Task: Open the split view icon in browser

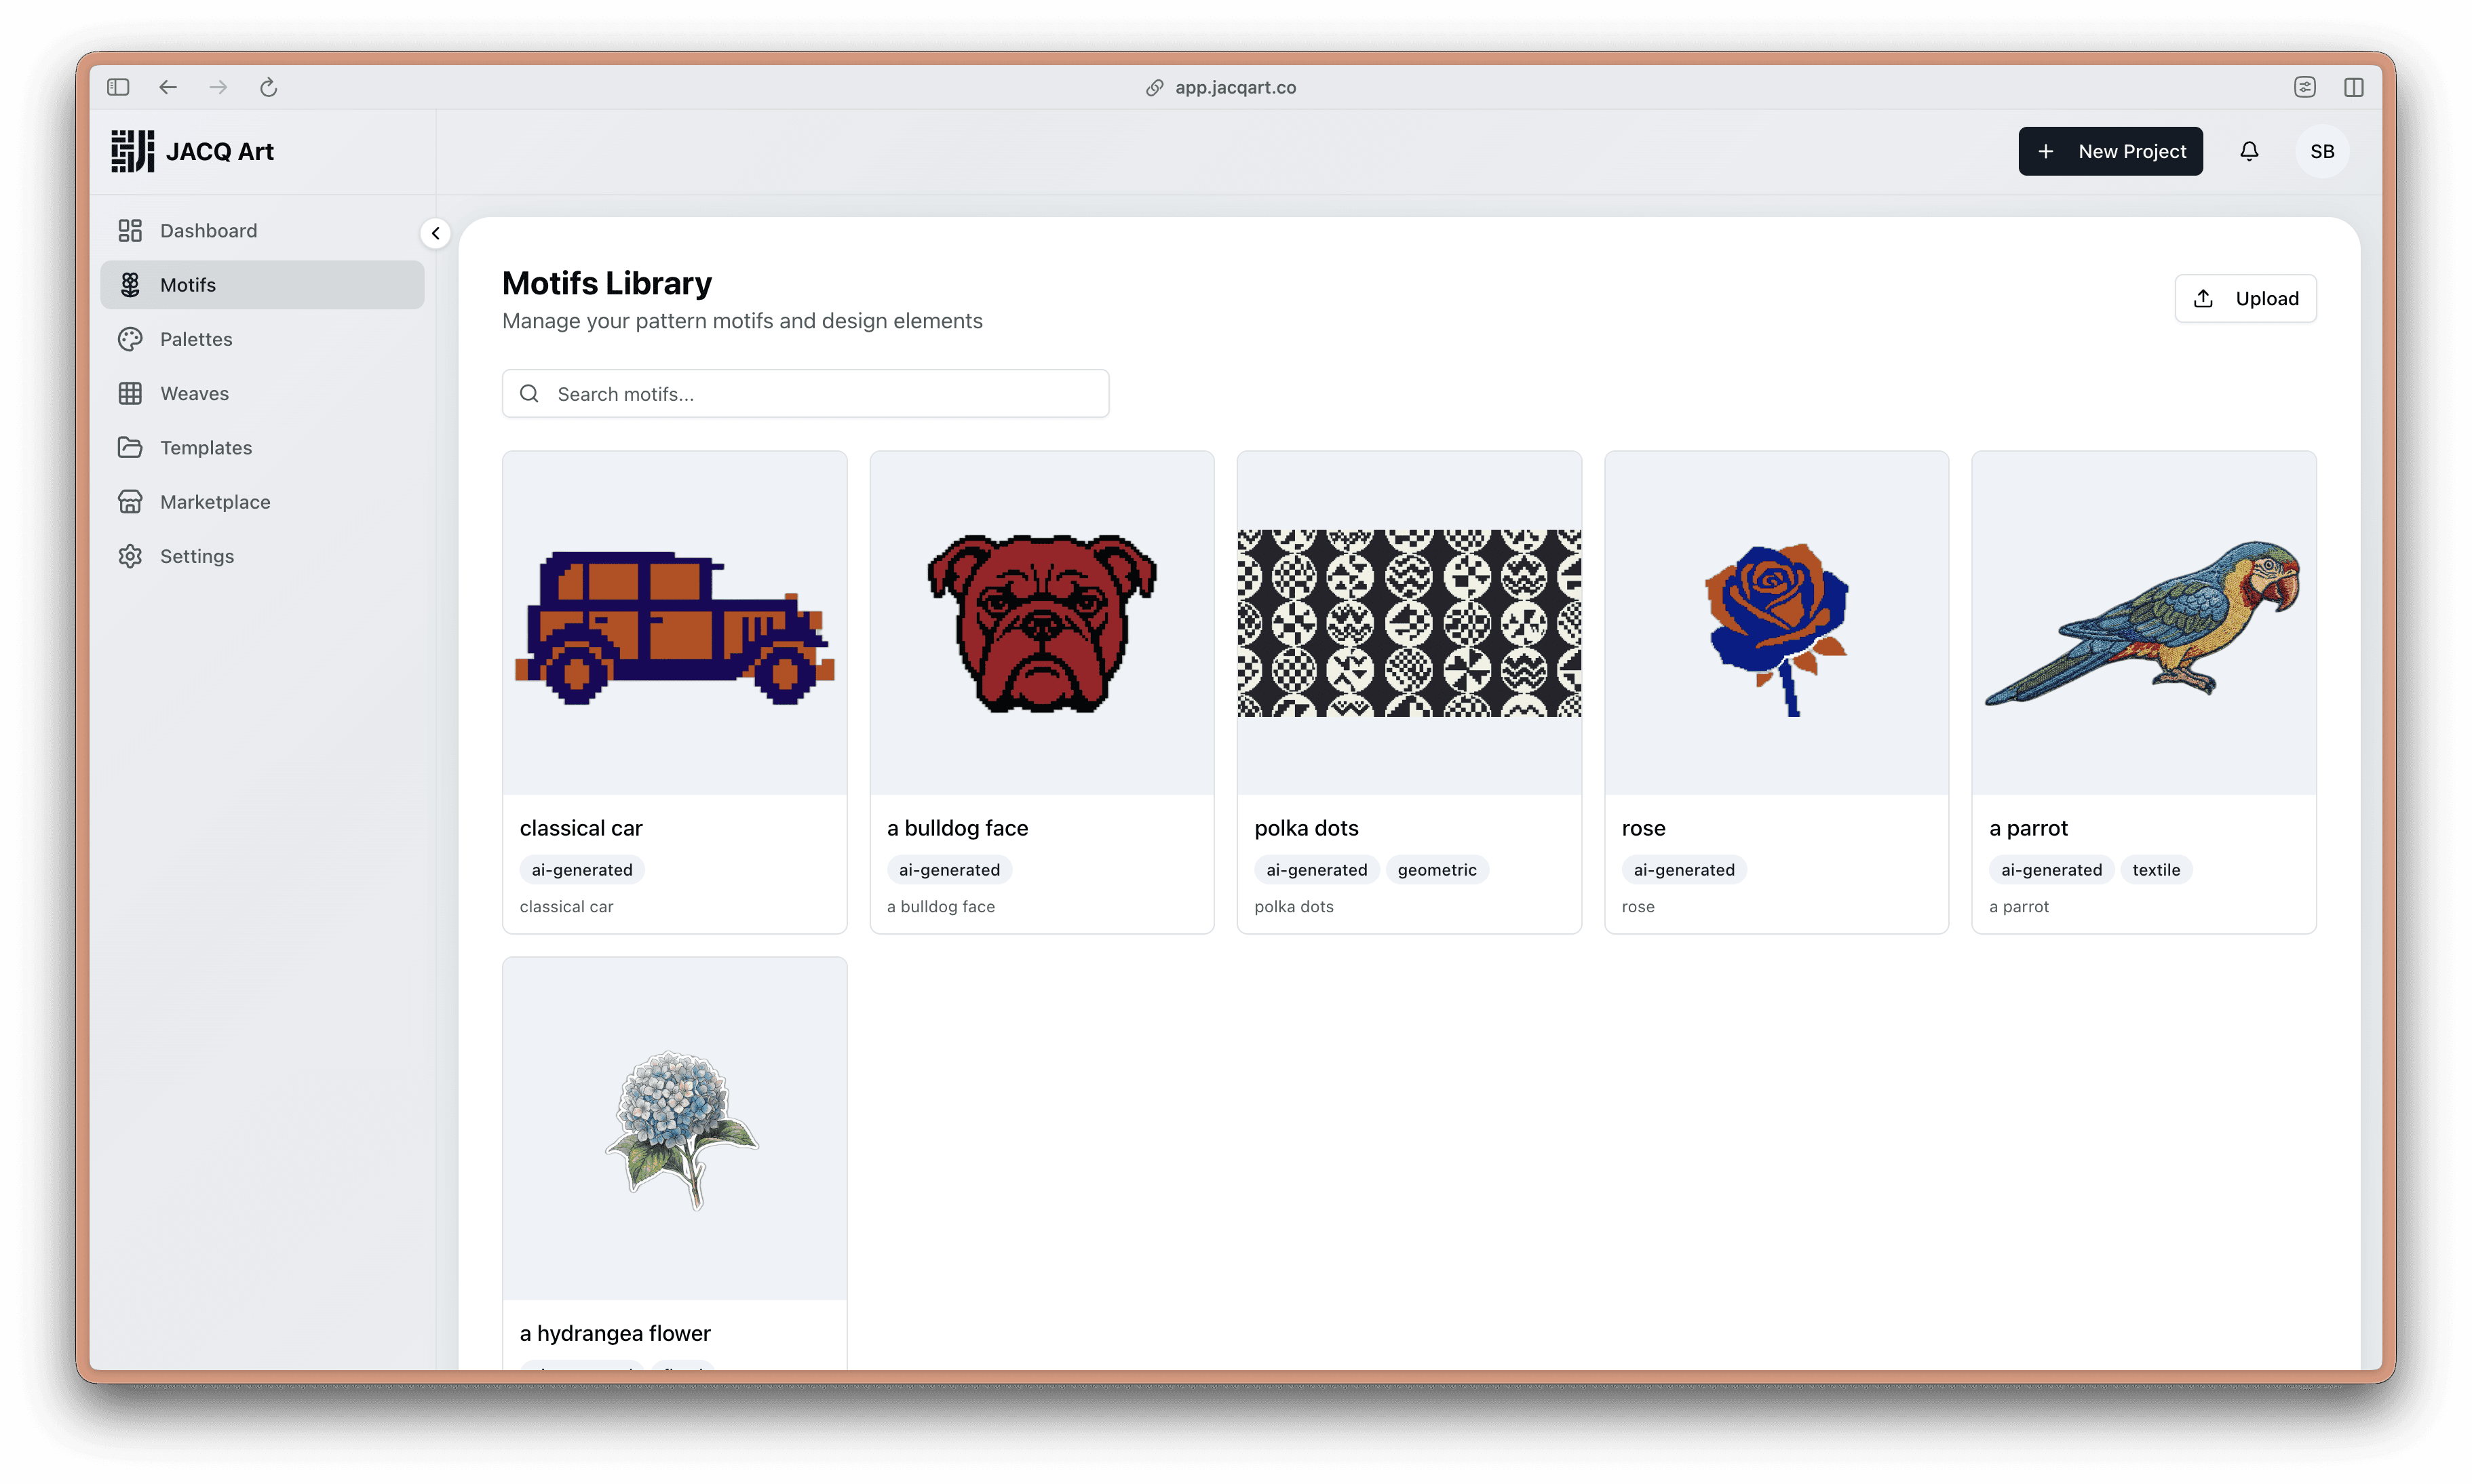Action: point(2354,87)
